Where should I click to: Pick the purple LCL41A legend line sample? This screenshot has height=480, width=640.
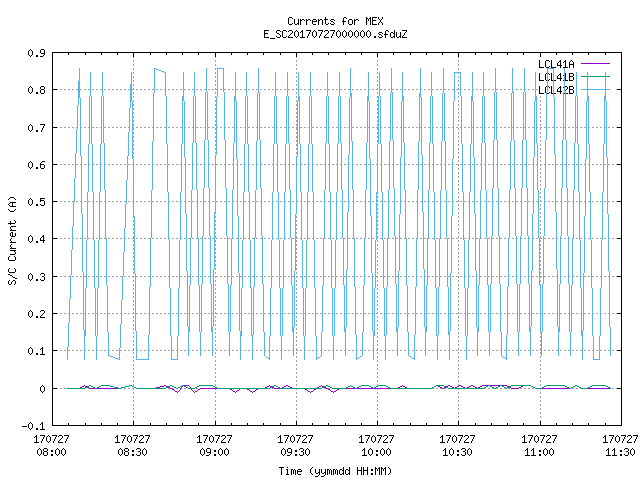tap(595, 64)
